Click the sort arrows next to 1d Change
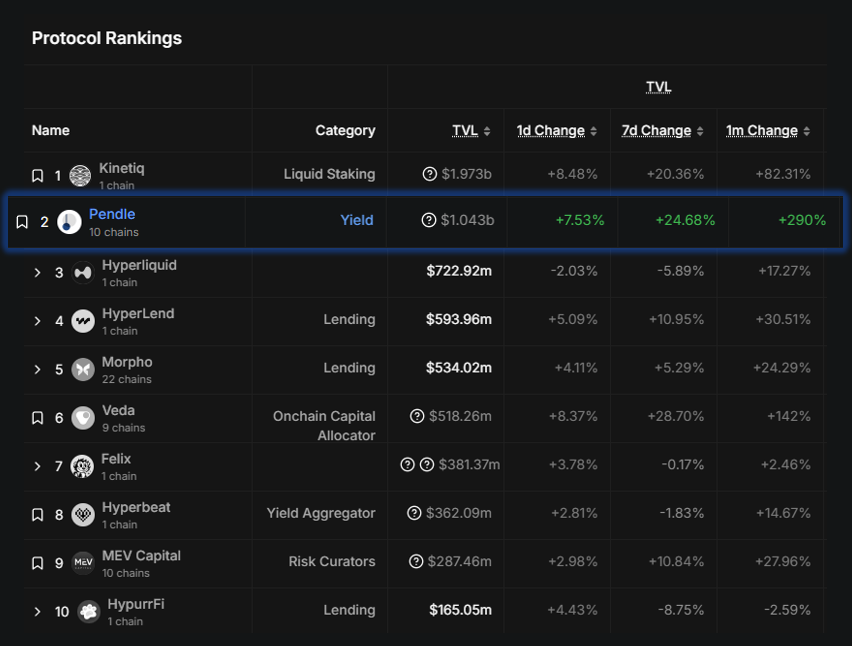Screen dimensions: 852x646 (593, 131)
